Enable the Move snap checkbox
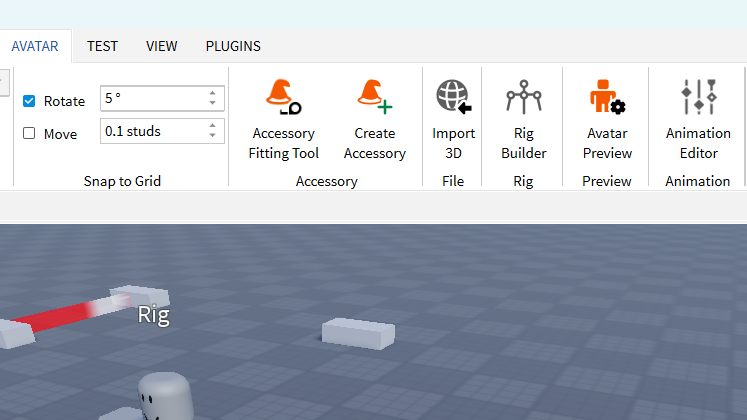 (x=29, y=133)
